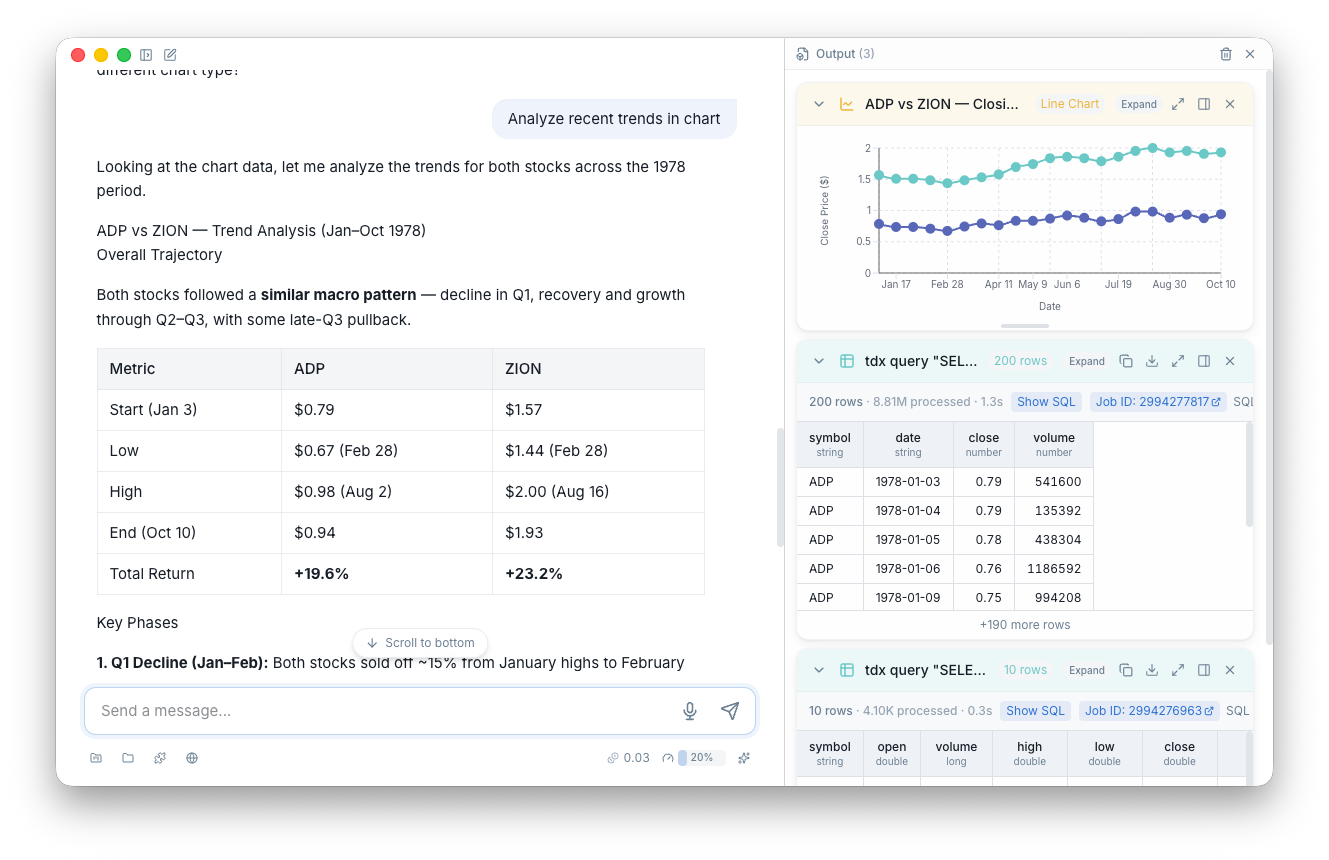Screen dimensions: 1329x860
Task: Collapse the ADP vs ZION chart card
Action: pos(819,104)
